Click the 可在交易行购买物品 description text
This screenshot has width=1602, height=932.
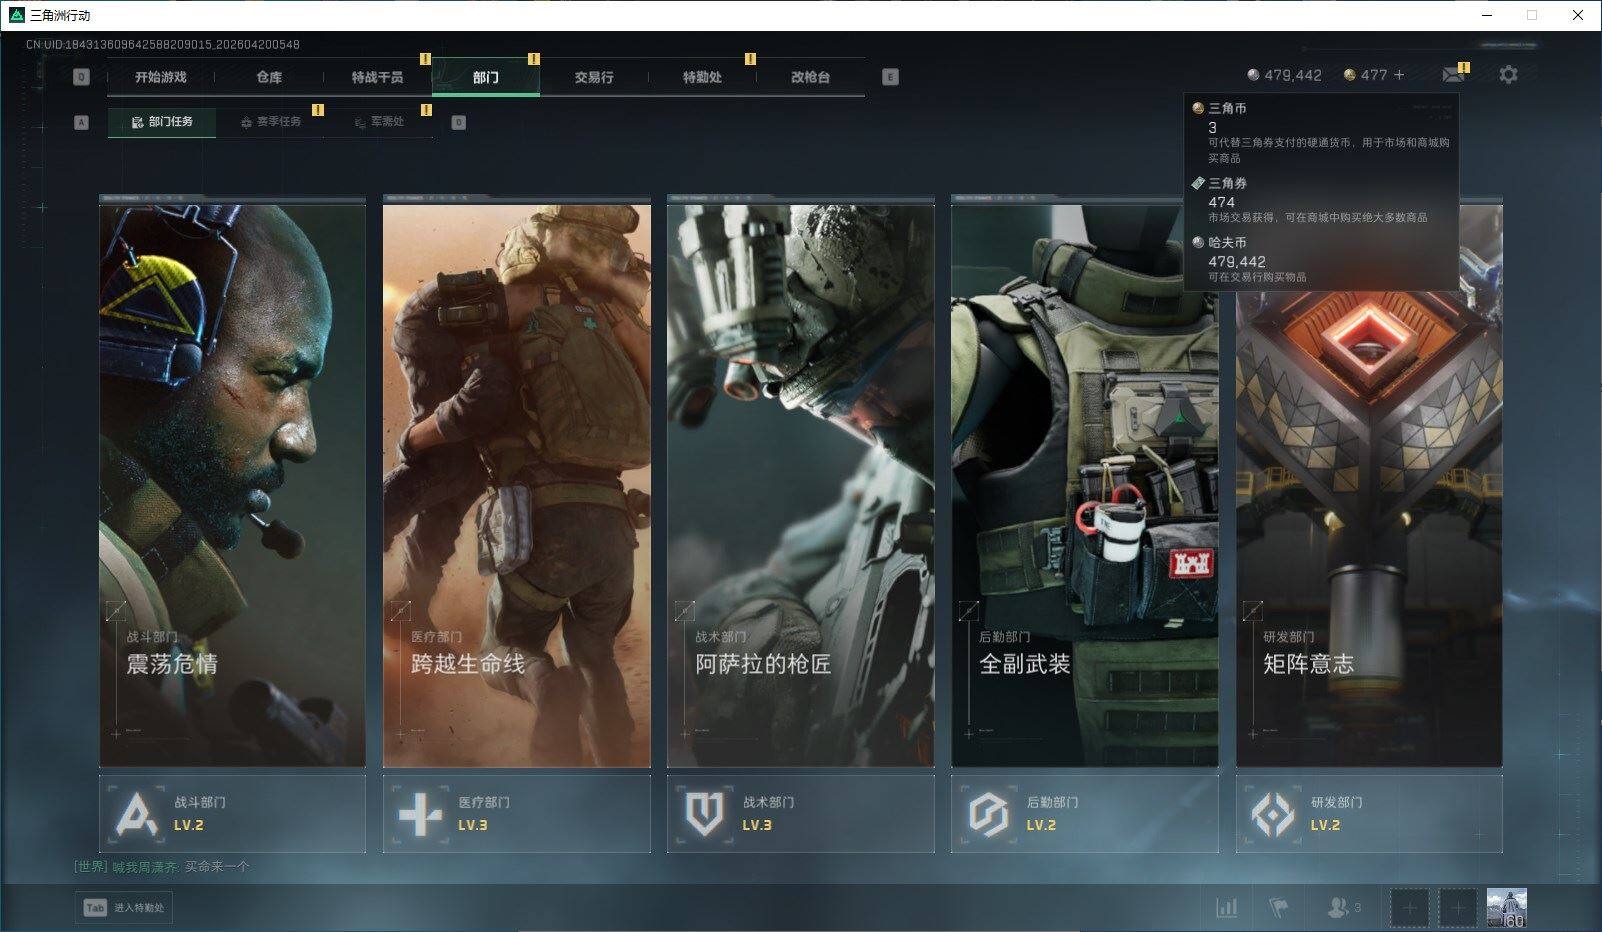pyautogui.click(x=1257, y=277)
